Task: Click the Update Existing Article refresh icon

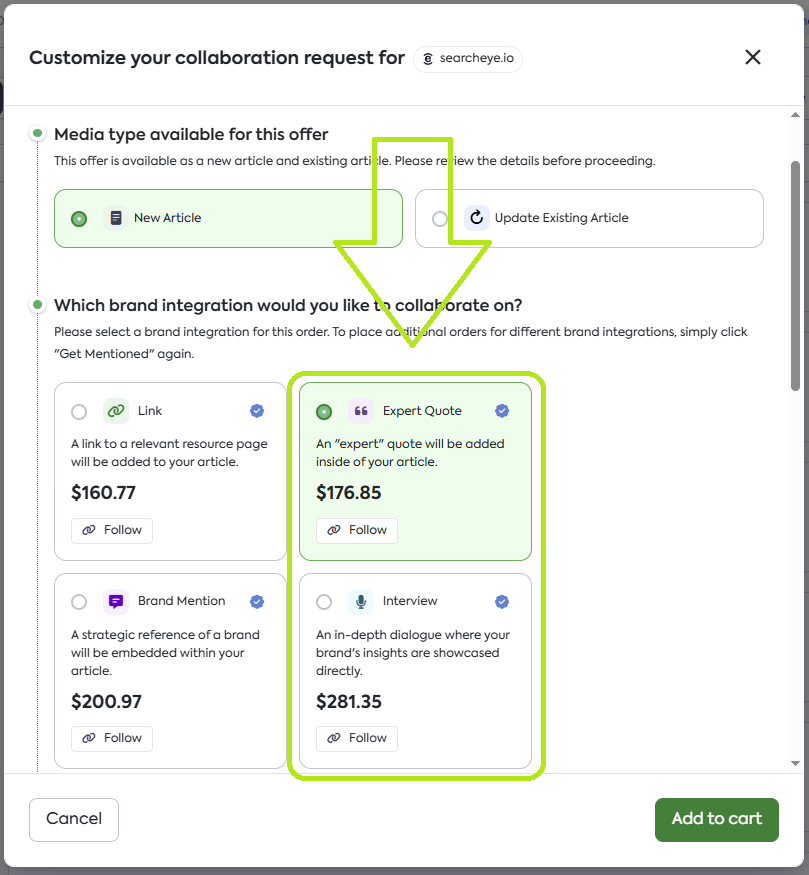Action: pos(477,218)
